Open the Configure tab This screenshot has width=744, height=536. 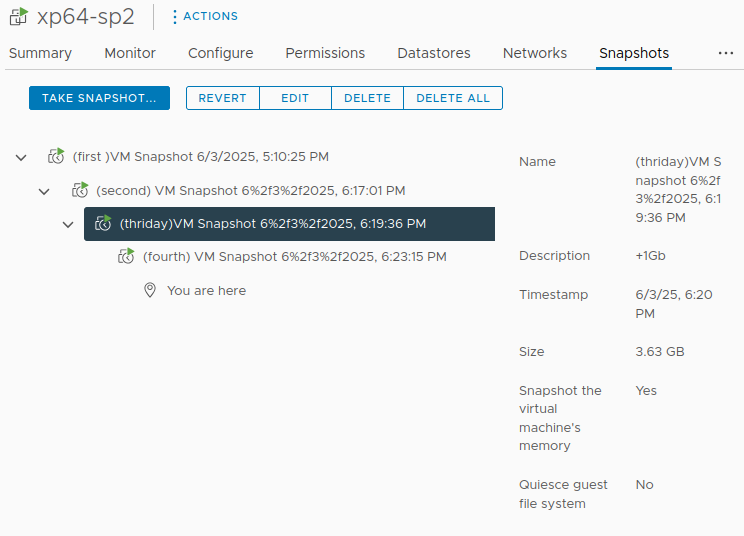point(220,53)
